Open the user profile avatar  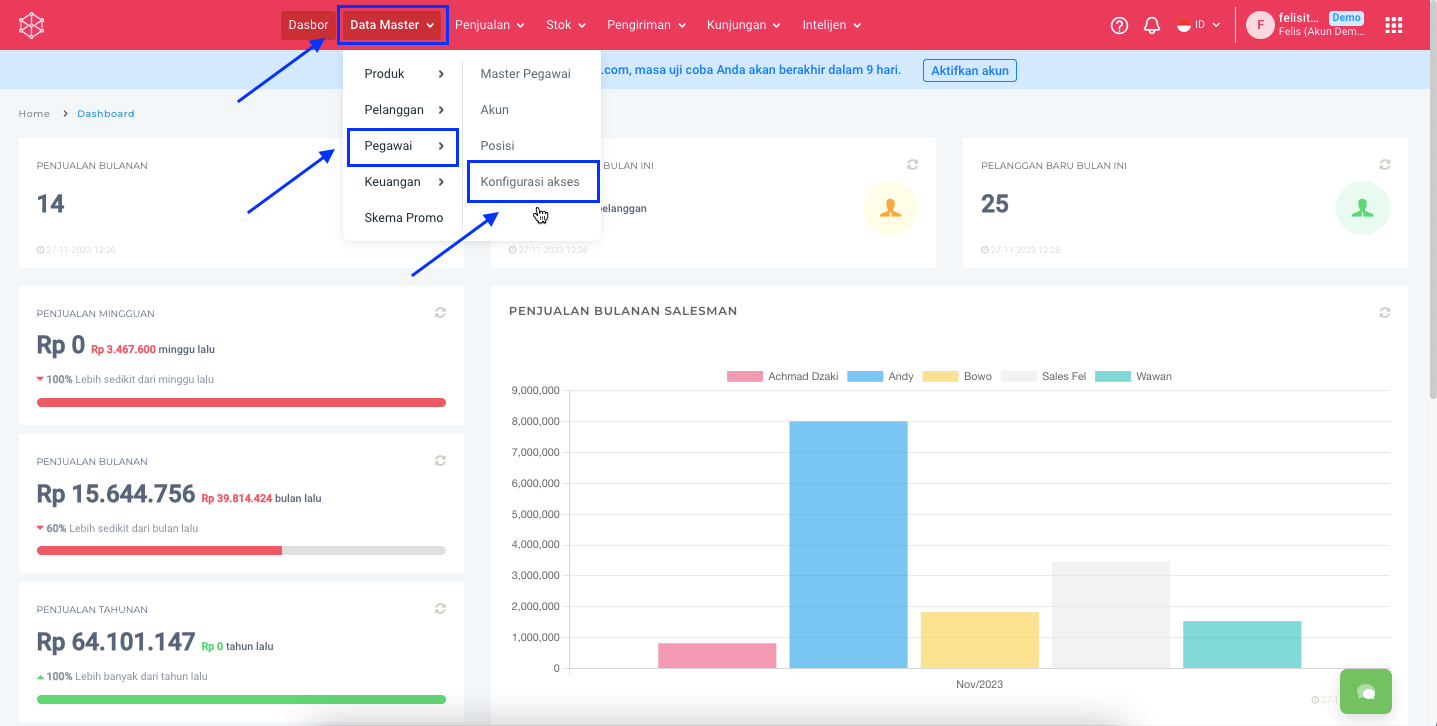tap(1260, 25)
